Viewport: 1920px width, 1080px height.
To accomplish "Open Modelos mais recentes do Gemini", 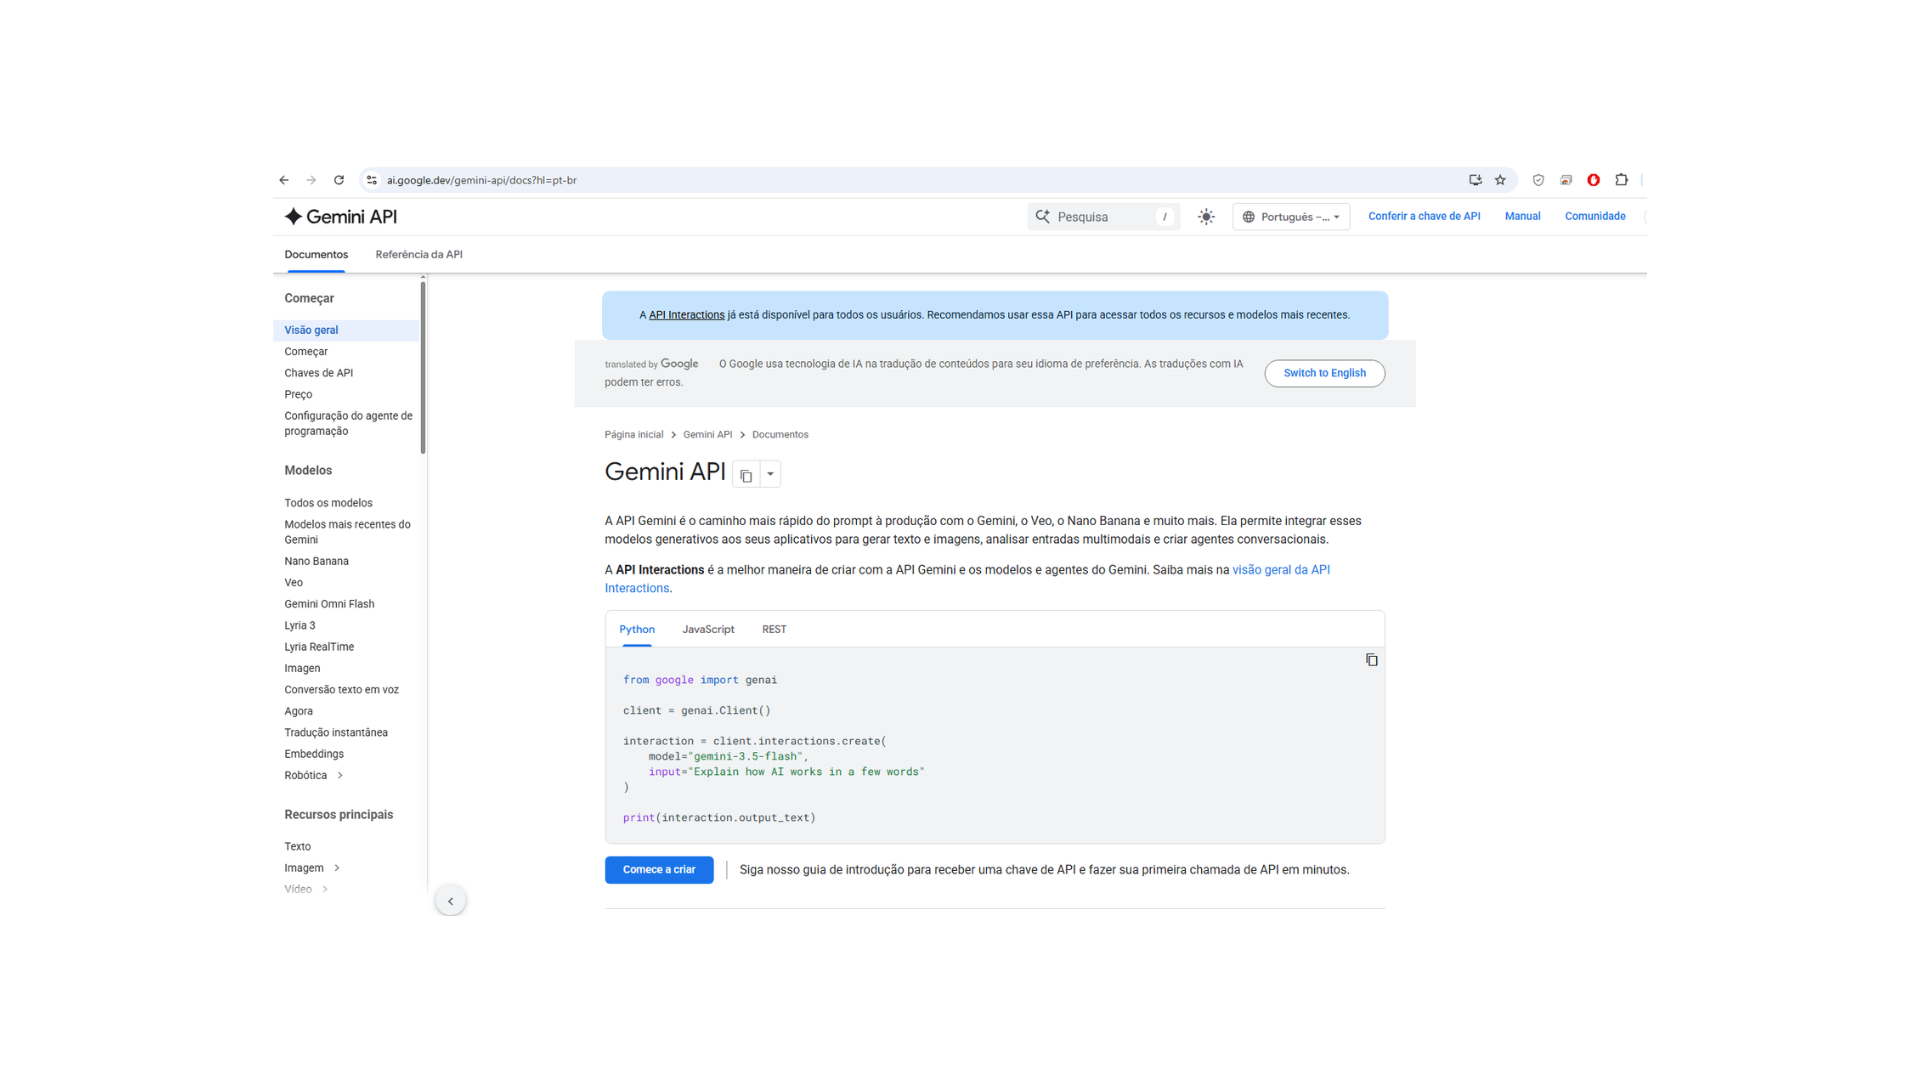I will (347, 532).
